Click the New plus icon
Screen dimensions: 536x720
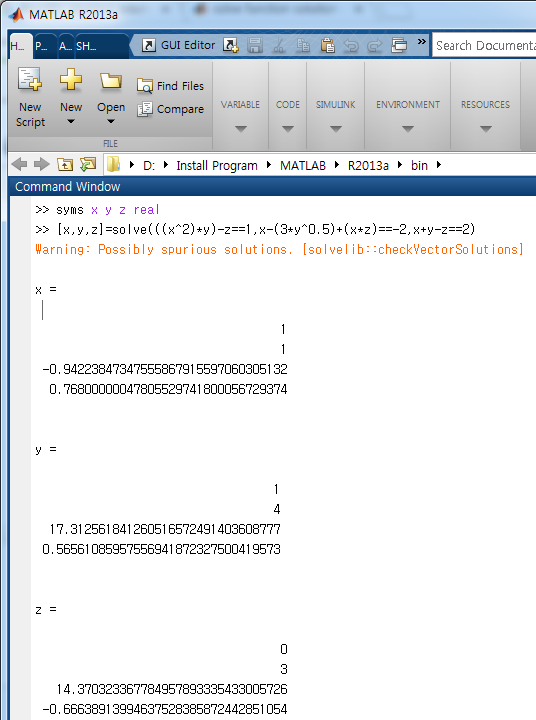click(x=71, y=79)
